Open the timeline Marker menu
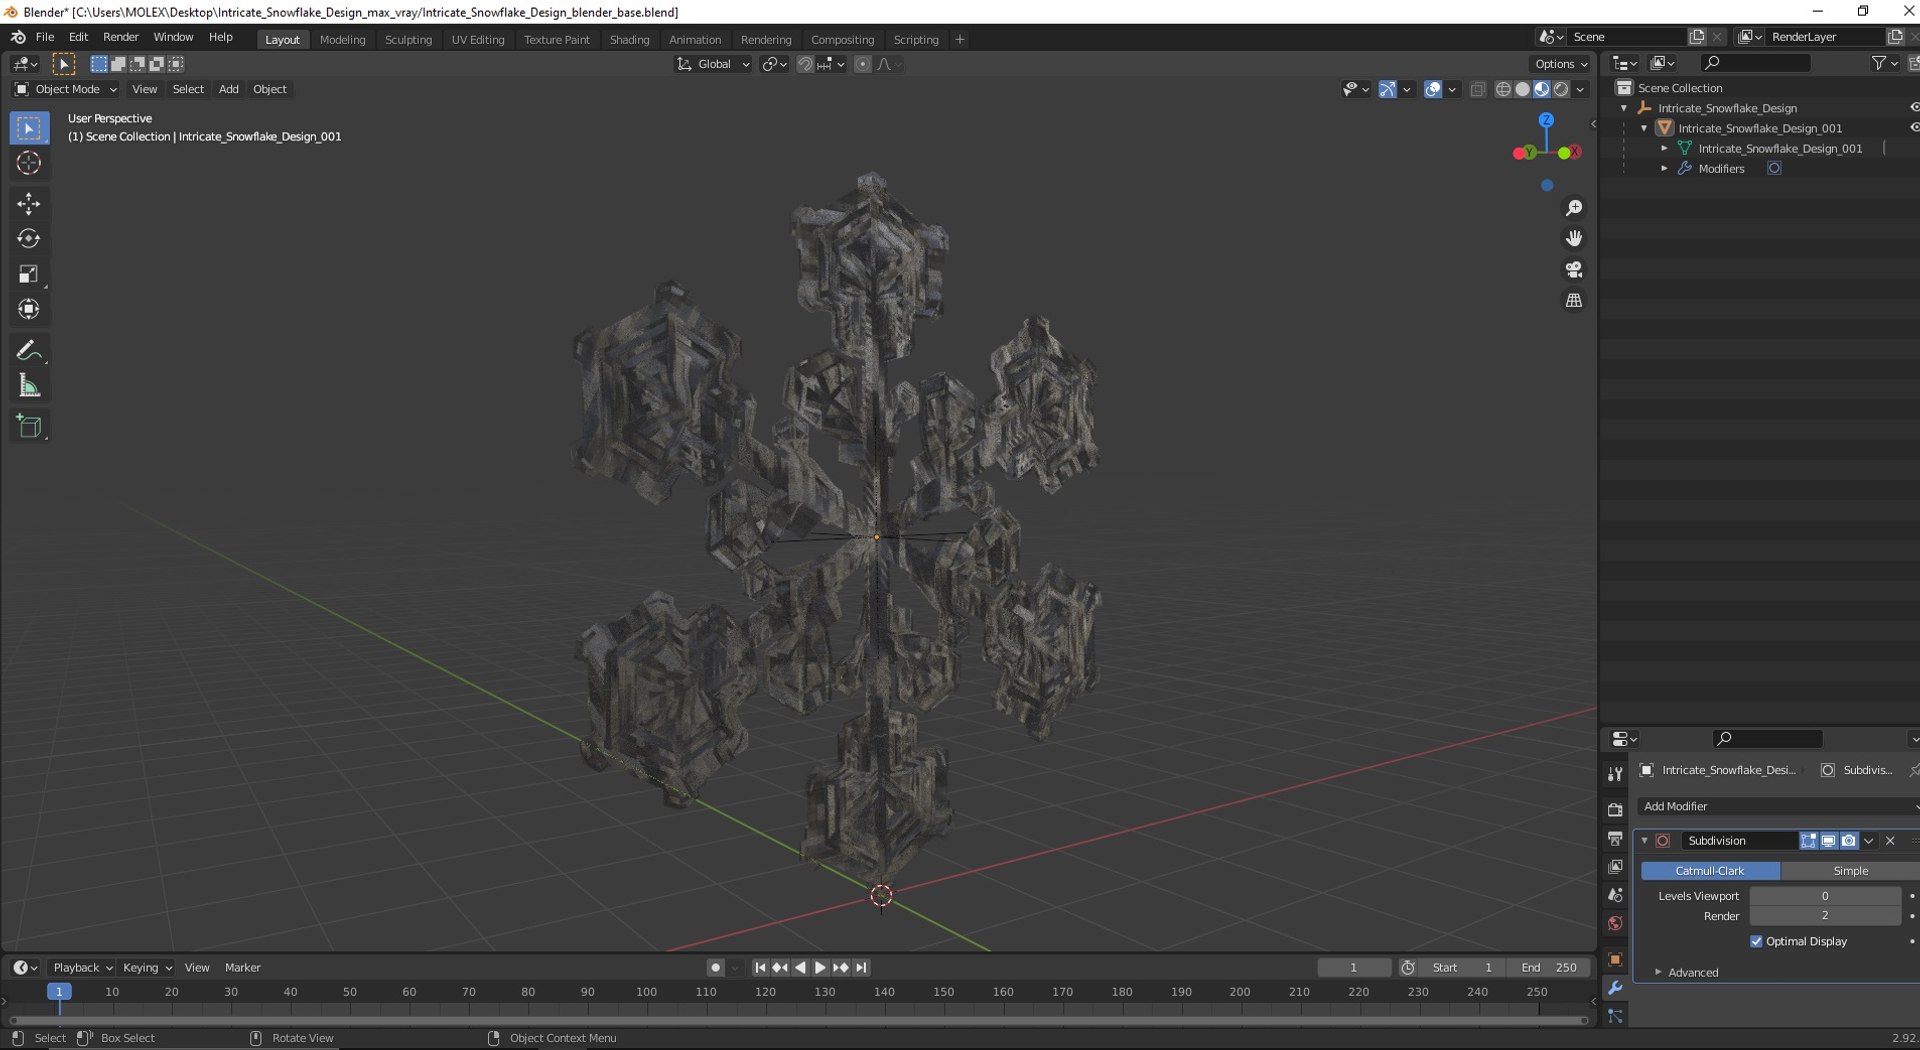 [x=243, y=968]
